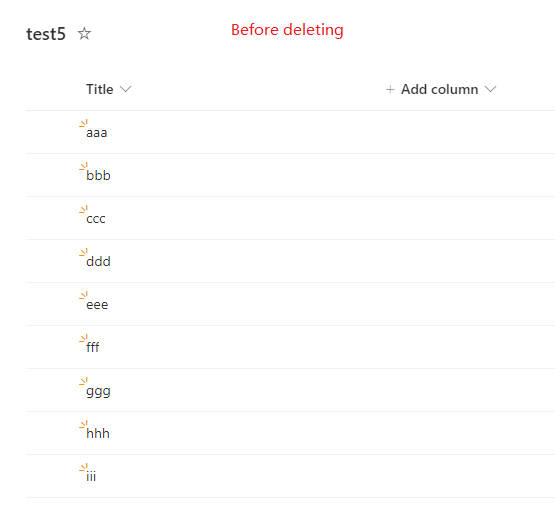Favorite the test5 list with the star icon

pyautogui.click(x=84, y=34)
